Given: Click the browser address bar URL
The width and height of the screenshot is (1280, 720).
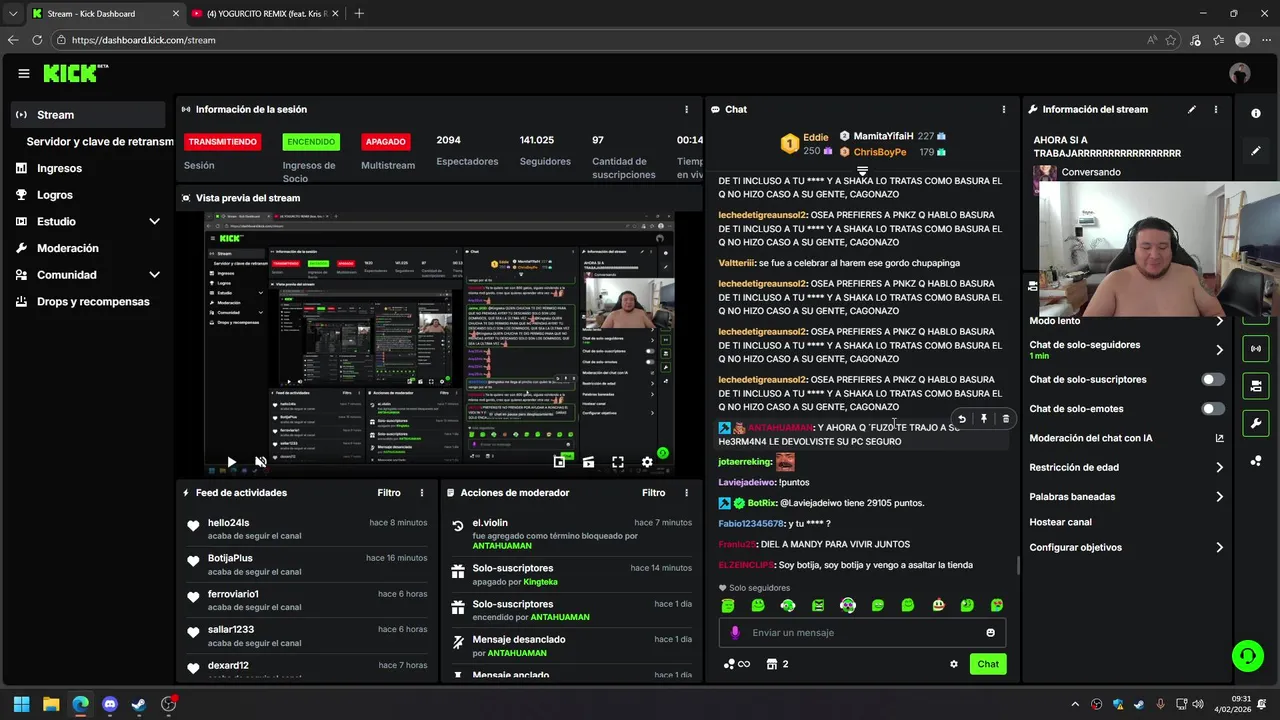Looking at the screenshot, I should 144,40.
